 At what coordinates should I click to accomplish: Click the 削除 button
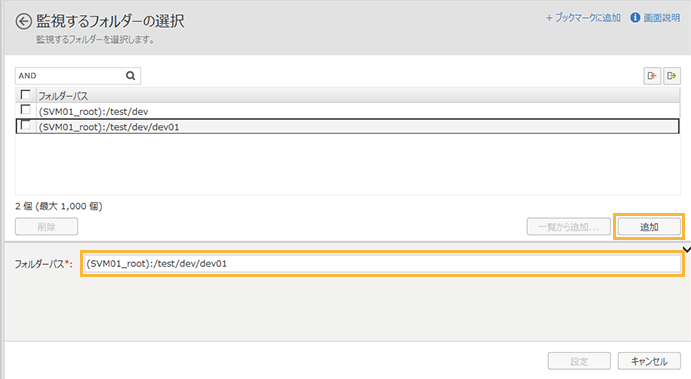point(46,227)
